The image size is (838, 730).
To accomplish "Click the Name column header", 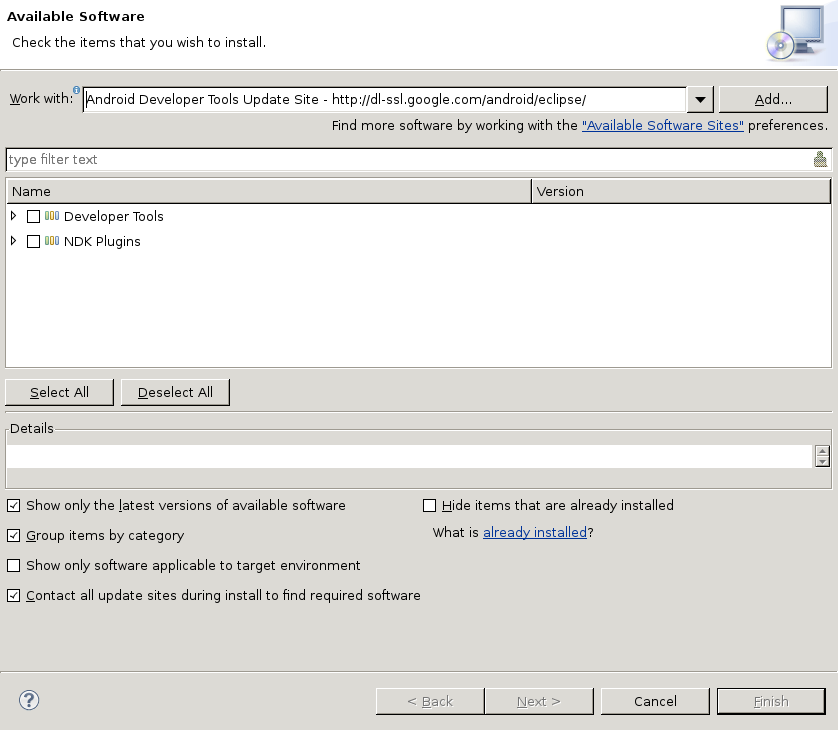I will point(269,191).
